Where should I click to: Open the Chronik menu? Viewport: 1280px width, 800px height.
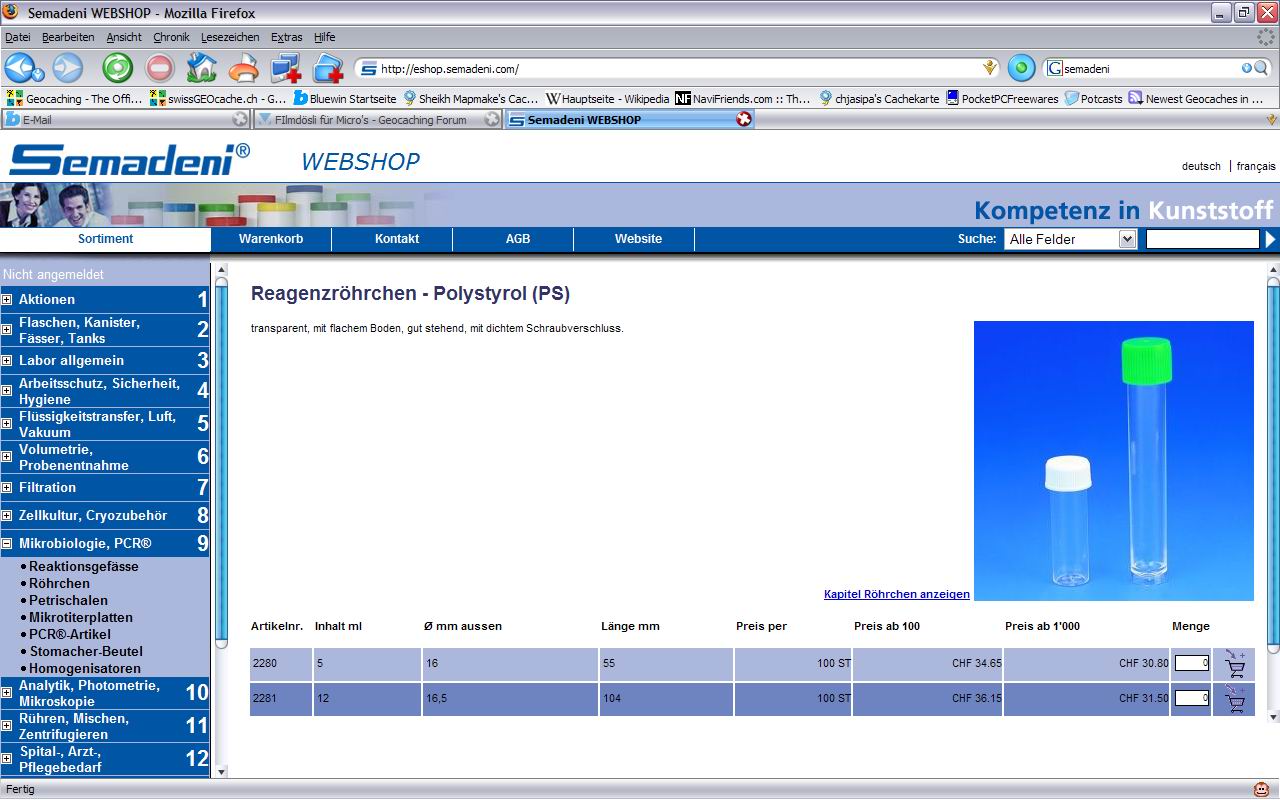tap(171, 37)
